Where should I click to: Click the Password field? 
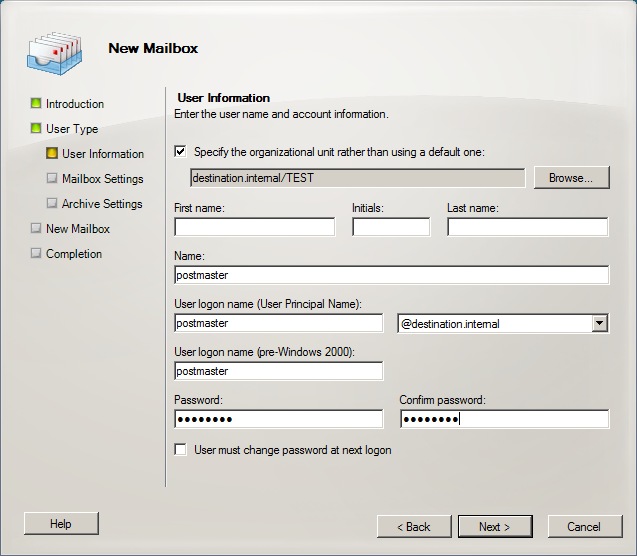[x=279, y=419]
